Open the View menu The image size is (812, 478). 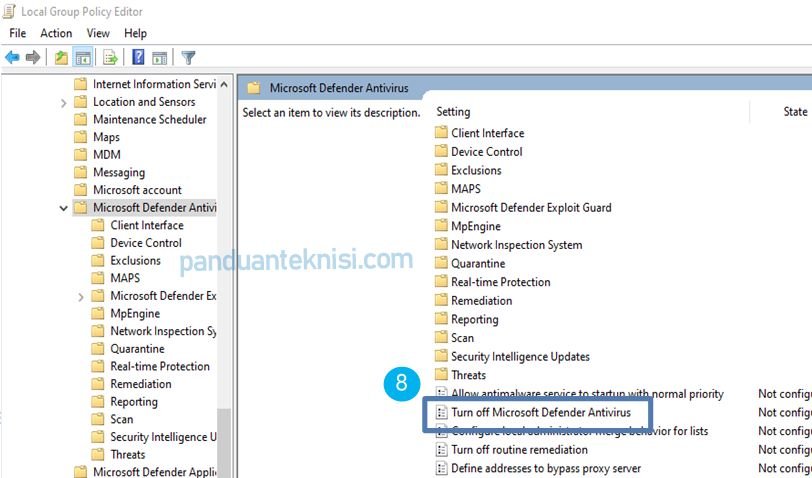tap(98, 33)
